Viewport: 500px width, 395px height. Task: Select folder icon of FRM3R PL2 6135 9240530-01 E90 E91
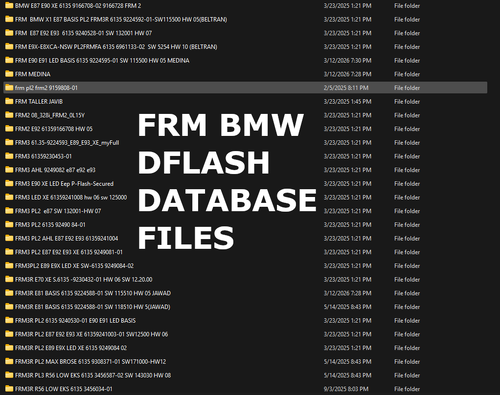pyautogui.click(x=9, y=320)
